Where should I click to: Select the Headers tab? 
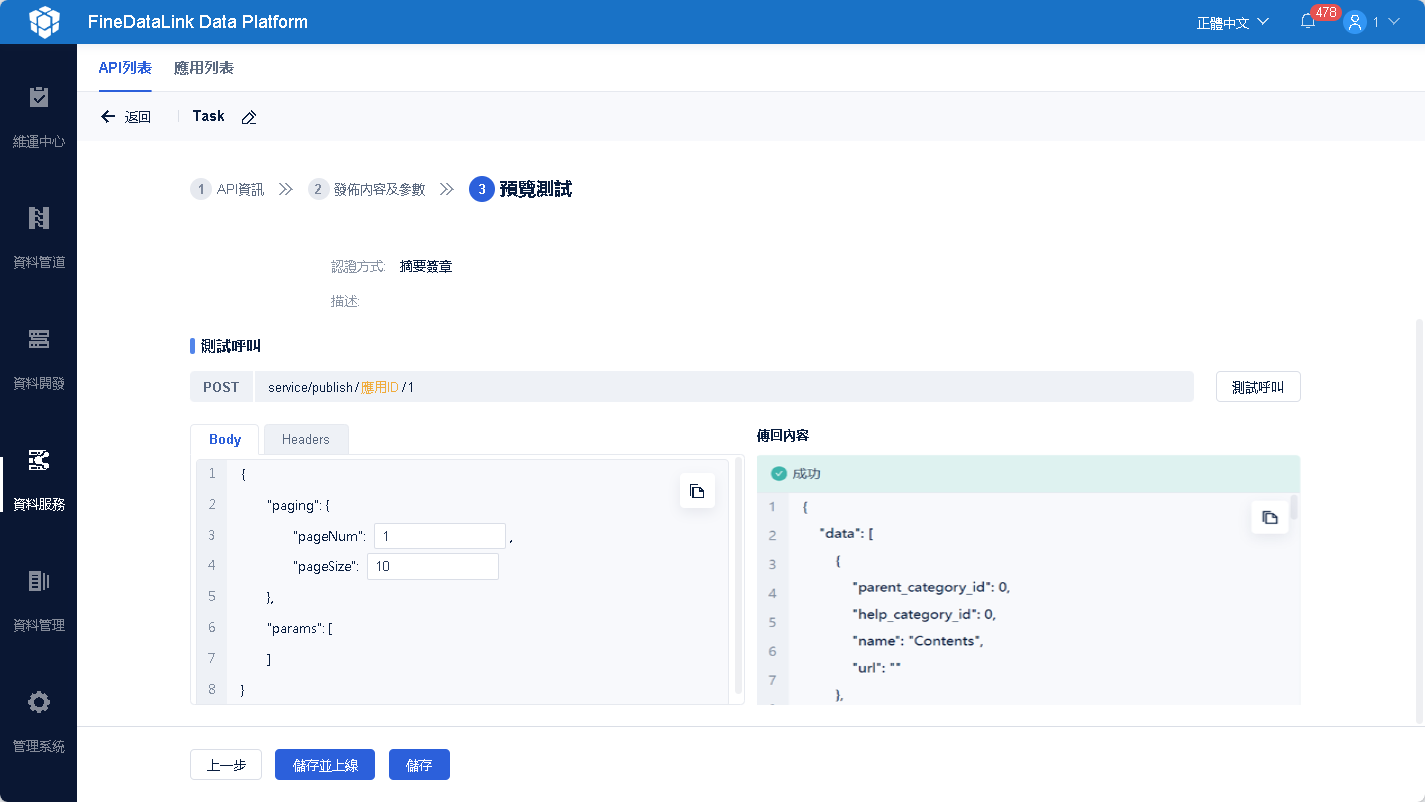[x=306, y=439]
